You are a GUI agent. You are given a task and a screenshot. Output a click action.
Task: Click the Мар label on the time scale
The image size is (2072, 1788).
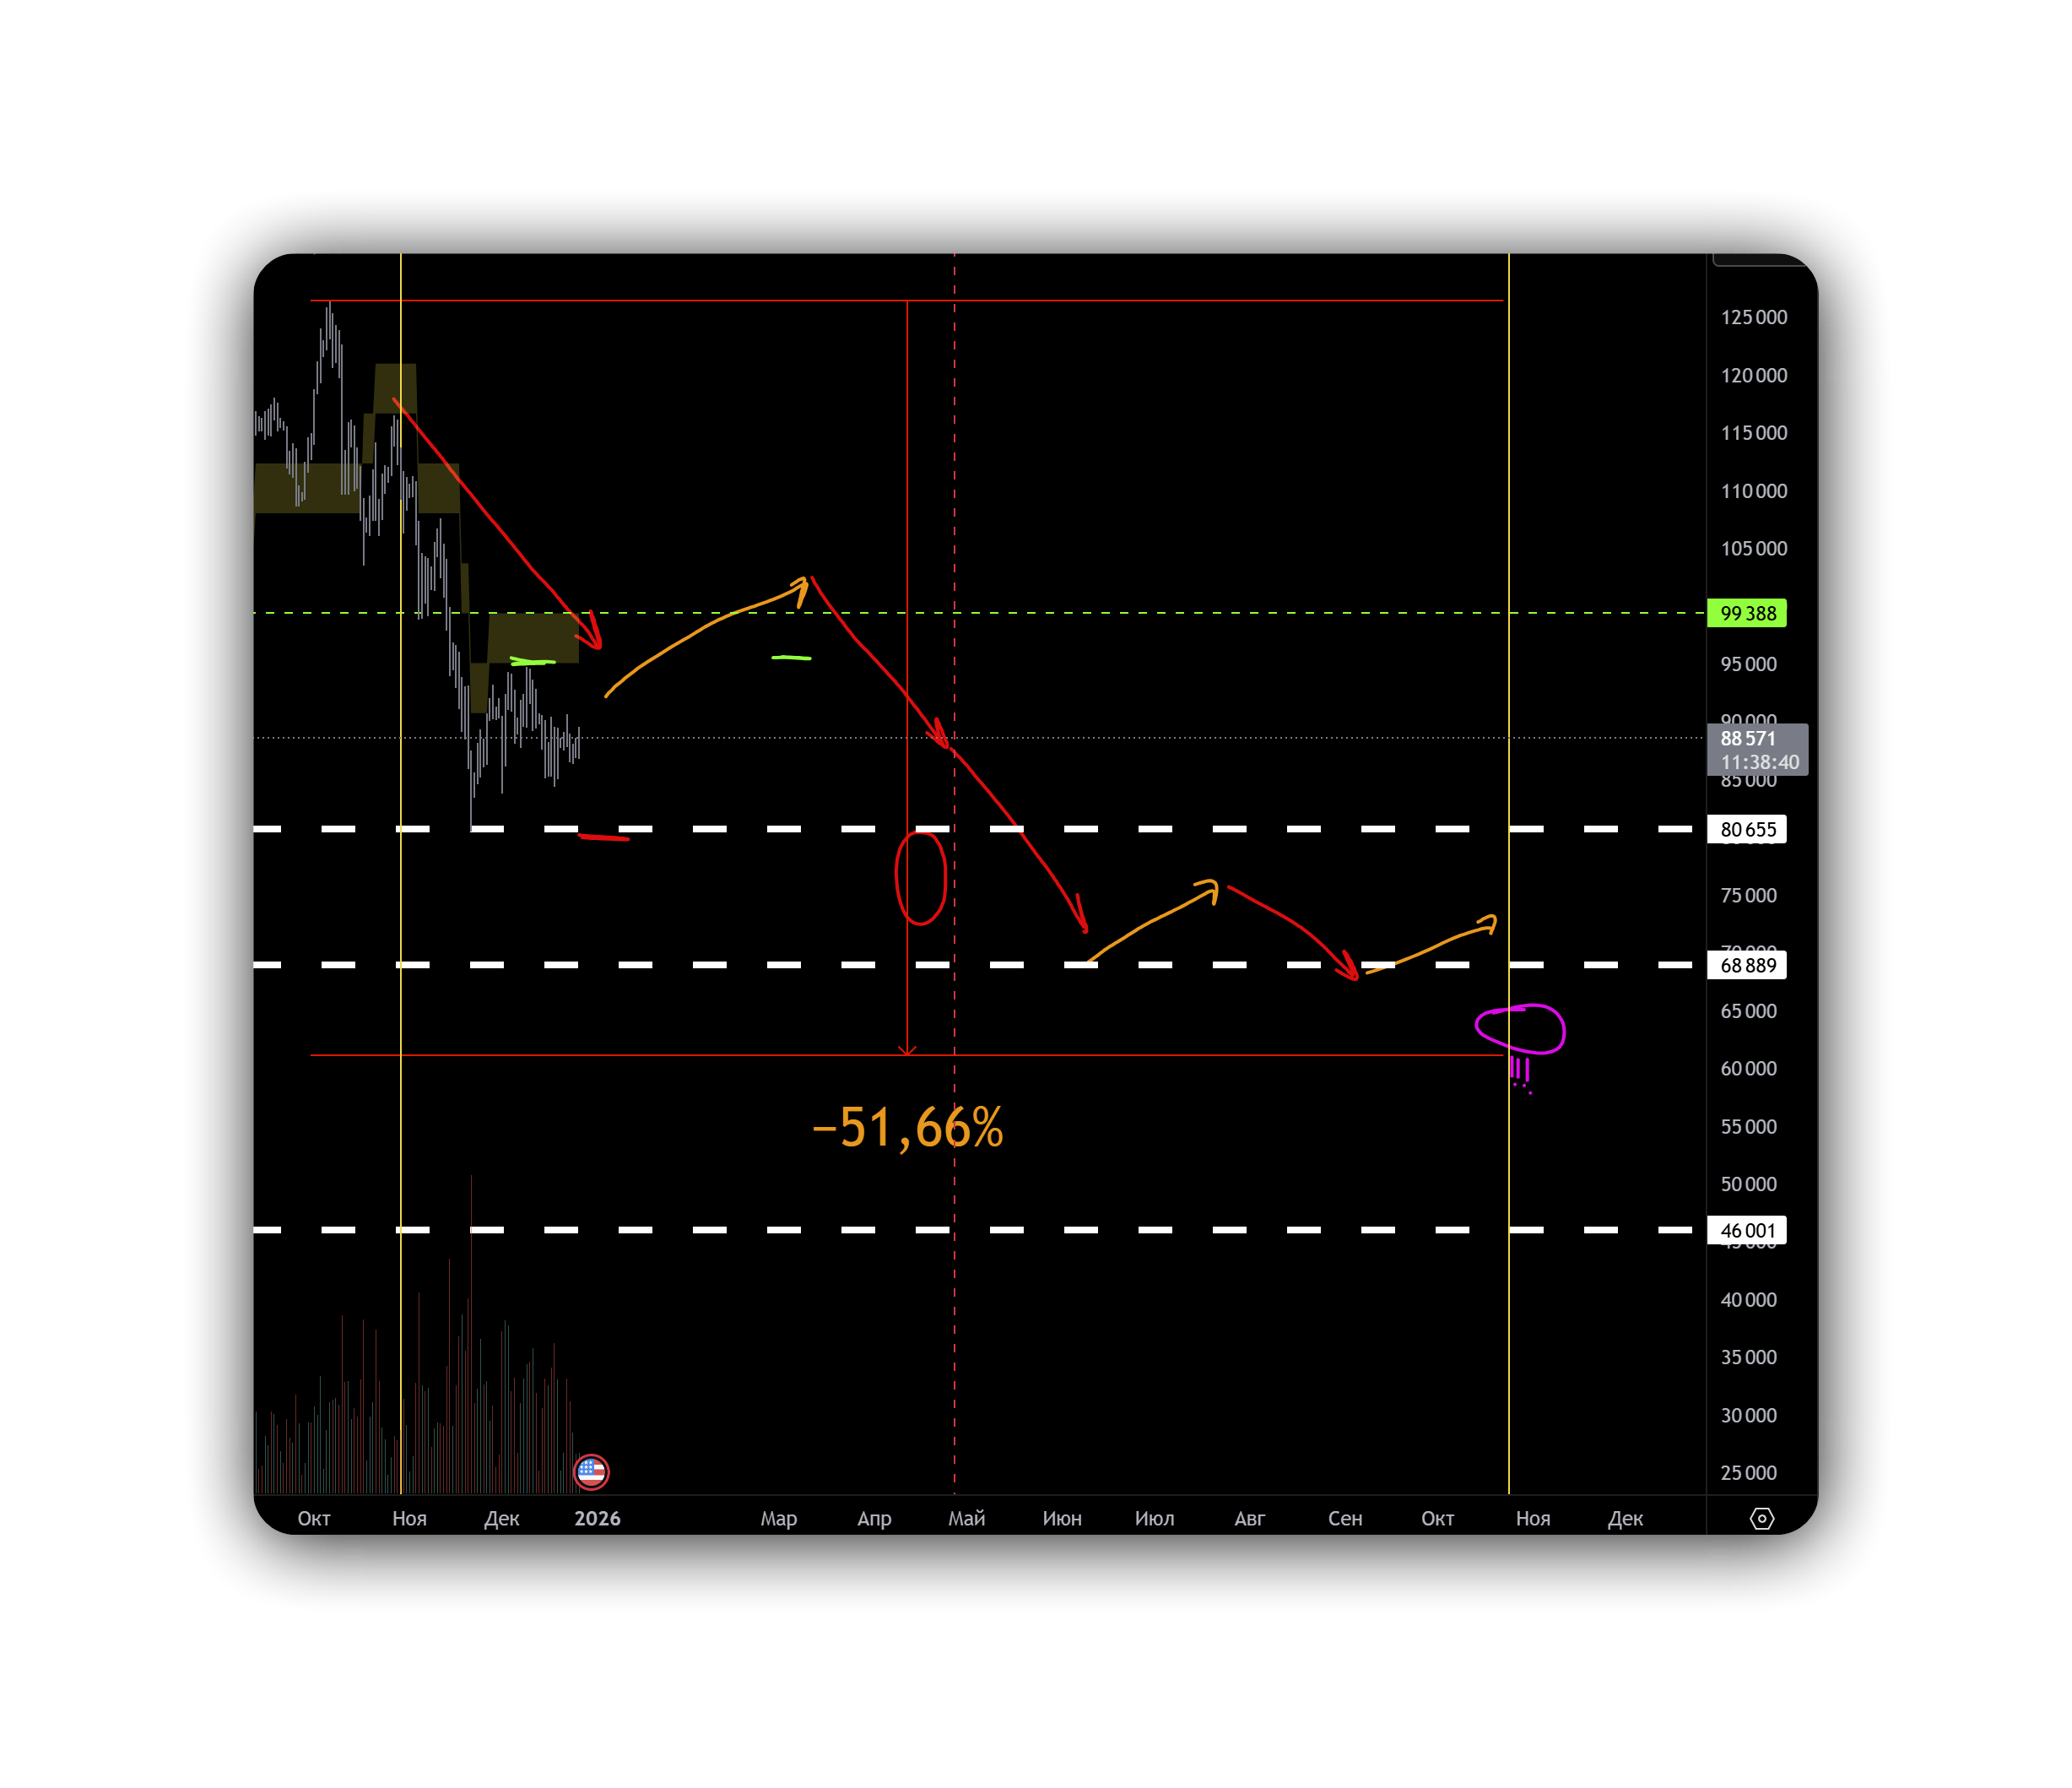tap(778, 1518)
